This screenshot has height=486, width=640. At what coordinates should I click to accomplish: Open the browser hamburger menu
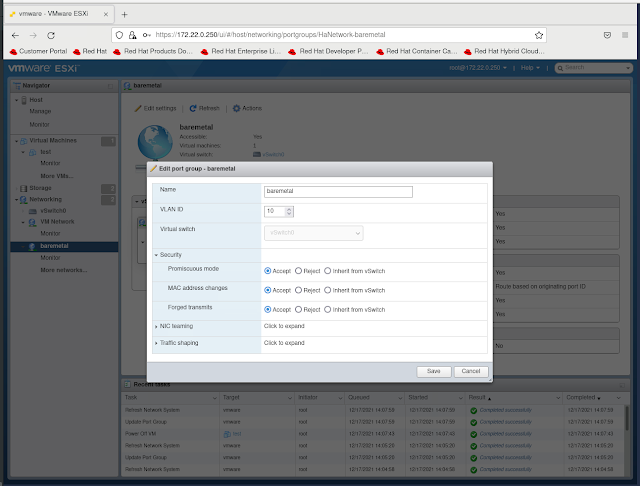[625, 35]
